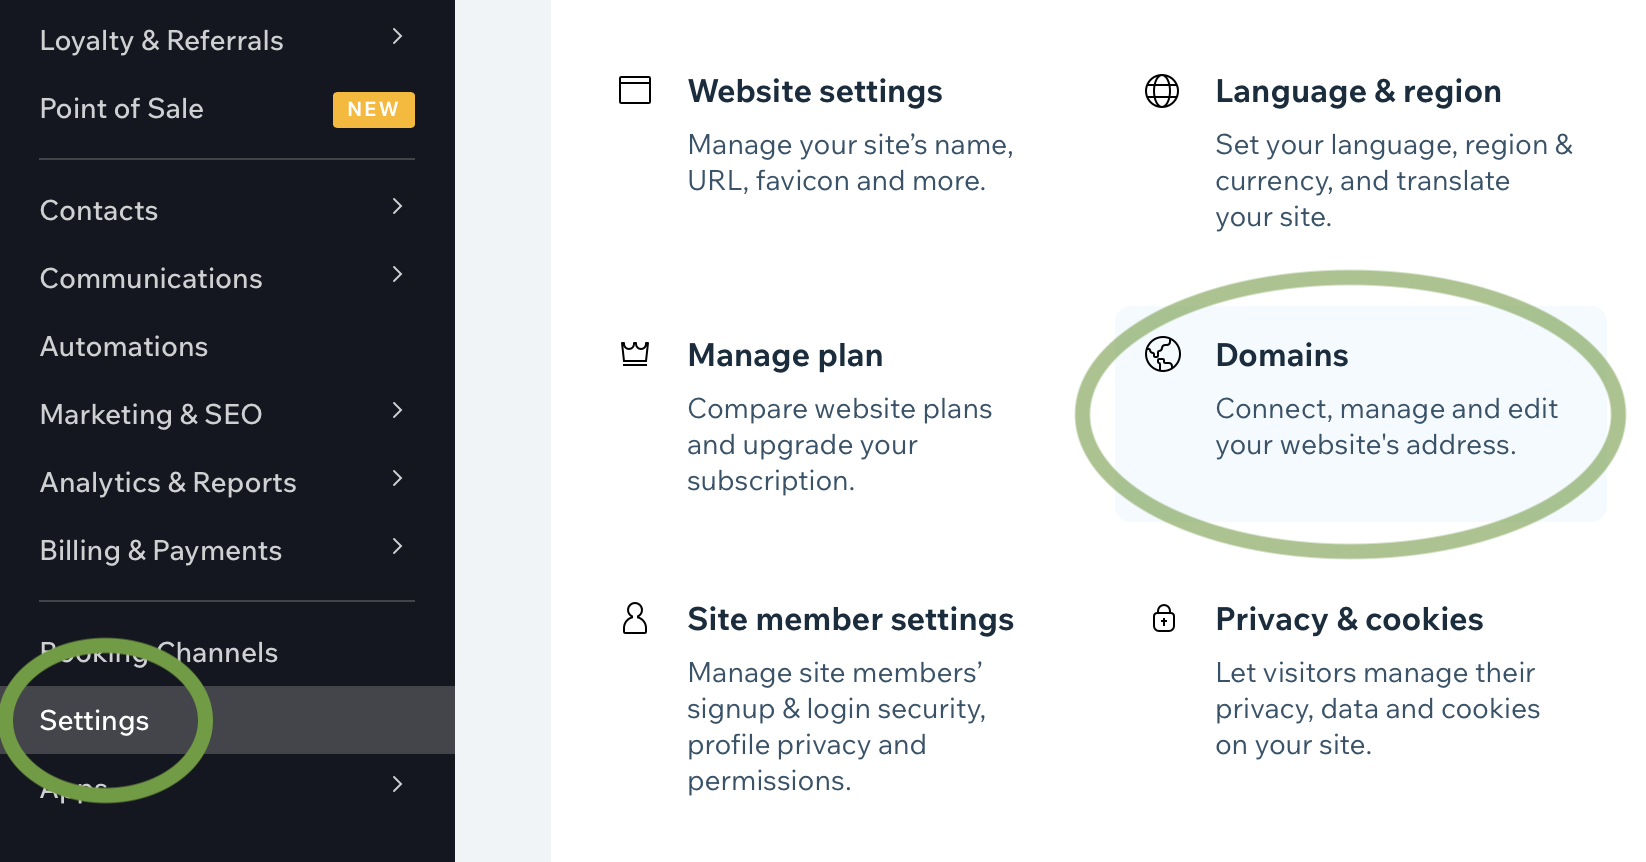This screenshot has width=1646, height=862.
Task: Click the Language & region globe icon
Action: [1162, 89]
